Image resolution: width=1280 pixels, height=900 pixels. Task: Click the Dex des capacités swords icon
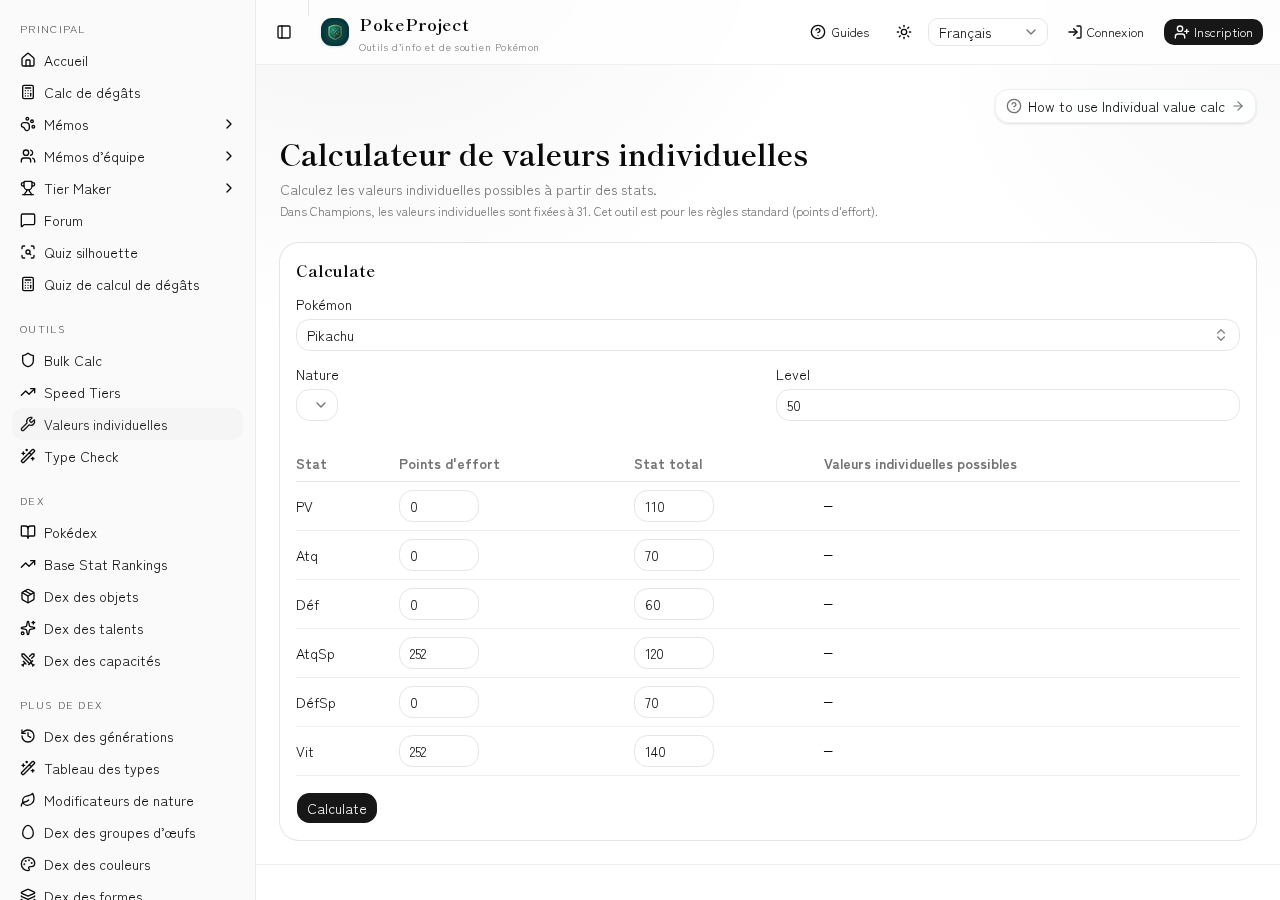28,661
